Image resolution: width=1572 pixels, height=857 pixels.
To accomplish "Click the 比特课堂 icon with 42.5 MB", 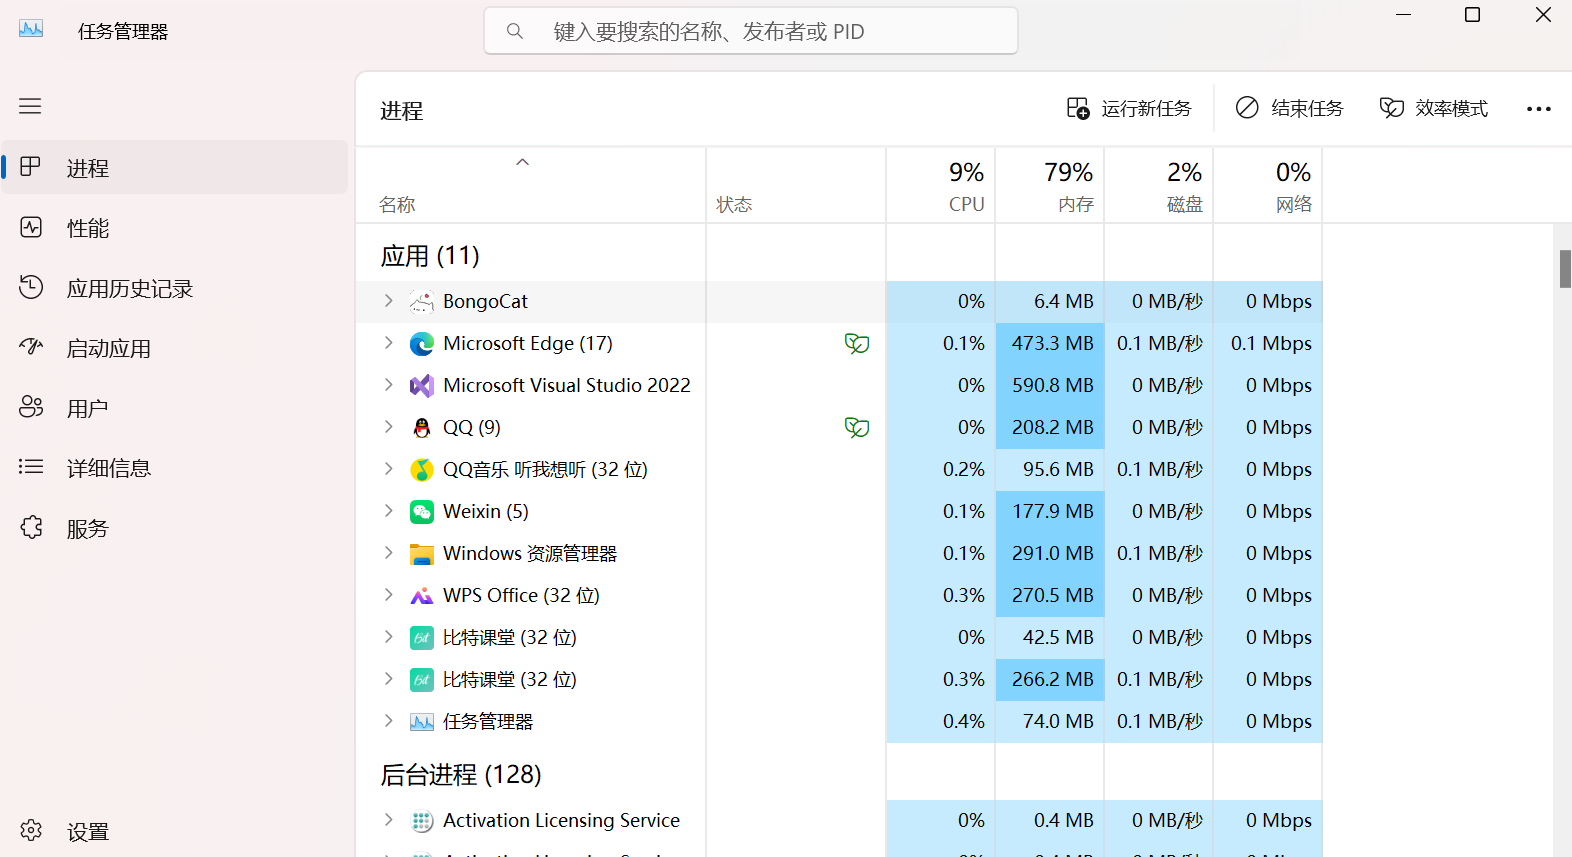I will [422, 638].
